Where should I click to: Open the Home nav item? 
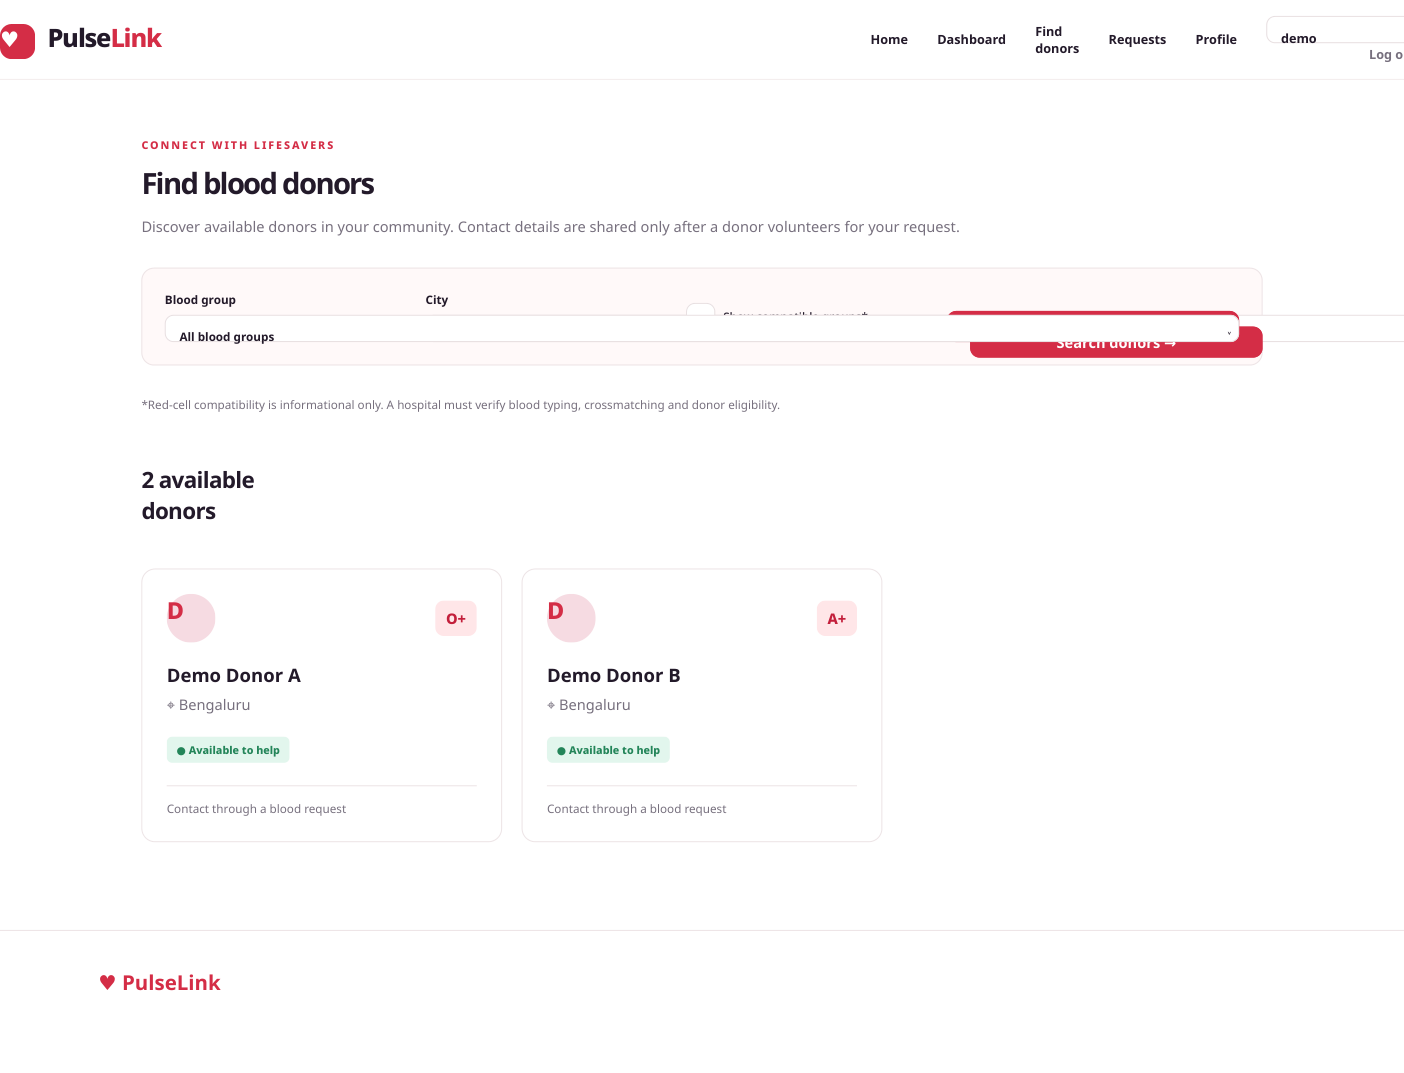pyautogui.click(x=889, y=40)
